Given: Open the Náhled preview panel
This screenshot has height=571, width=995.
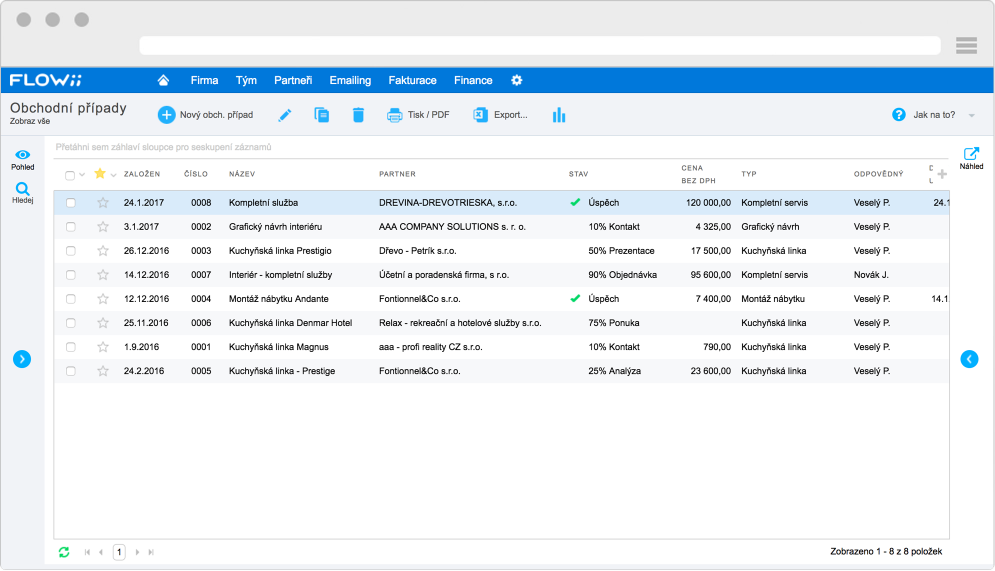Looking at the screenshot, I should coord(971,158).
